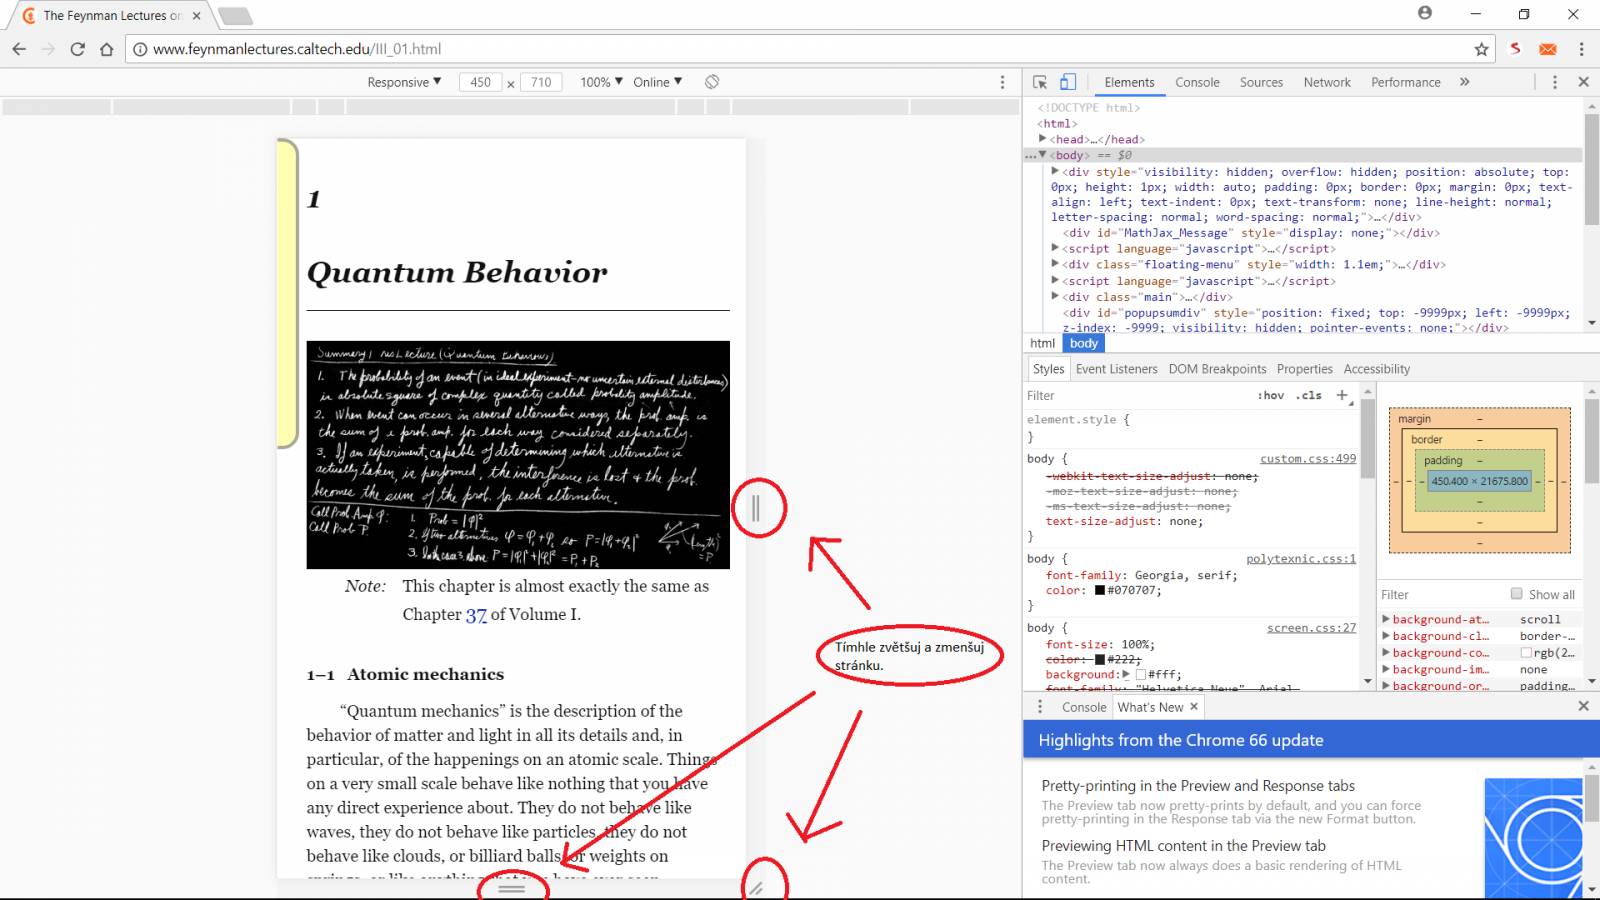
Task: Click the orange mail extension icon
Action: pyautogui.click(x=1548, y=49)
